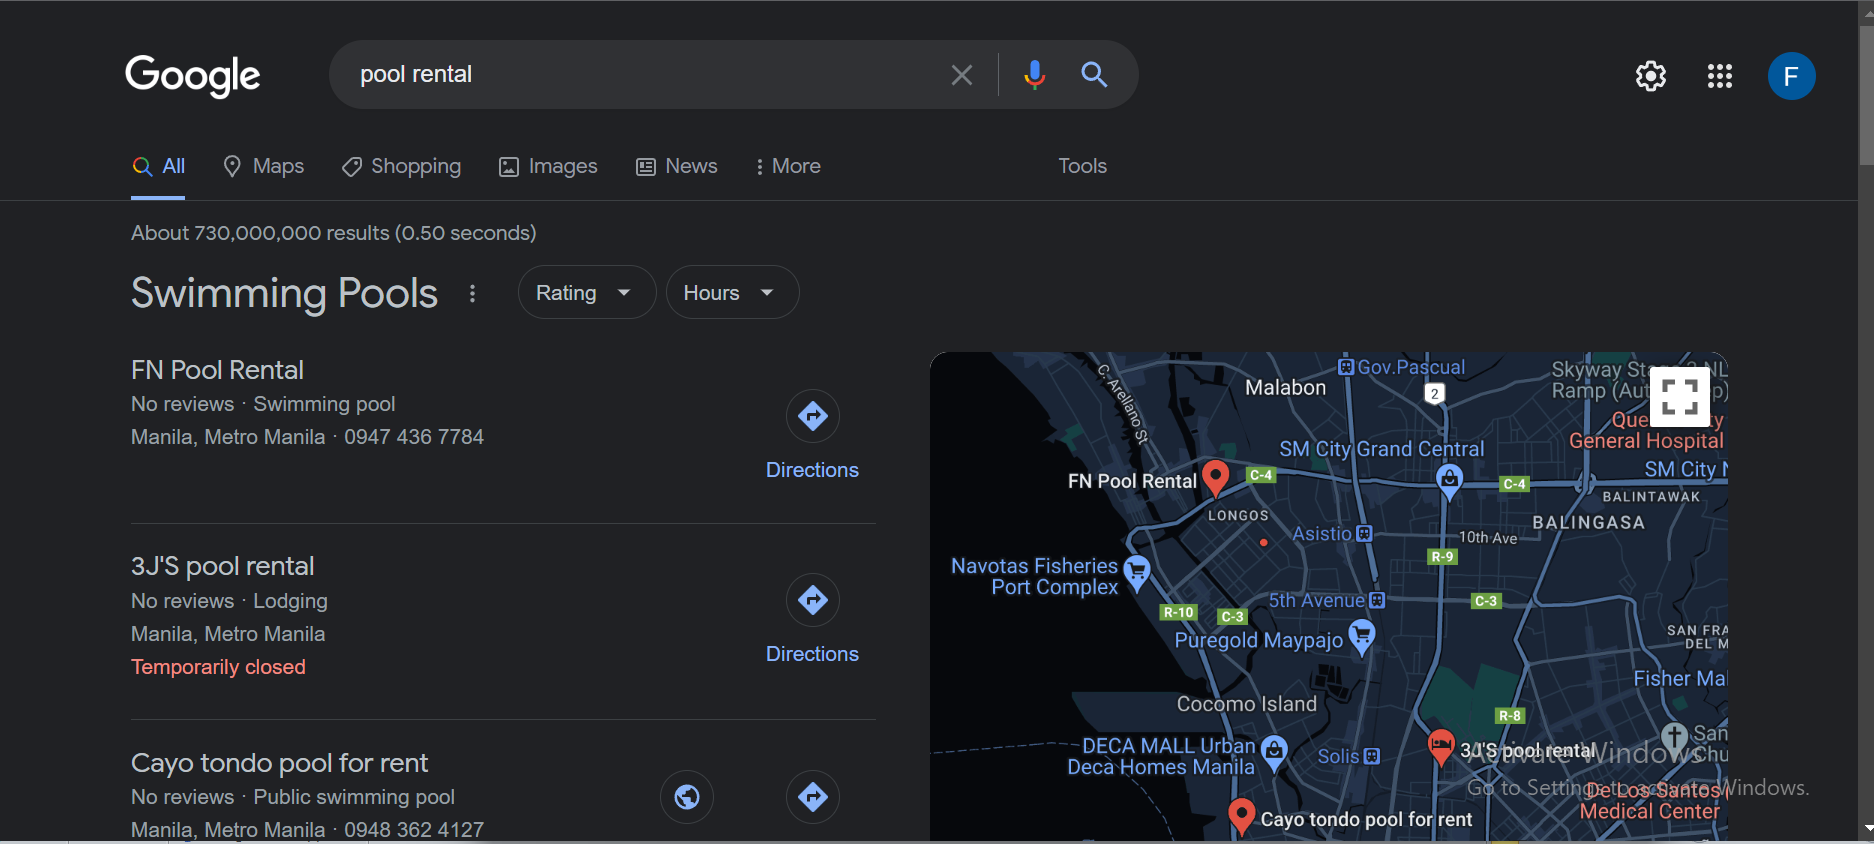Switch to the Shopping tab
Screen dimensions: 1874x844
coord(401,166)
